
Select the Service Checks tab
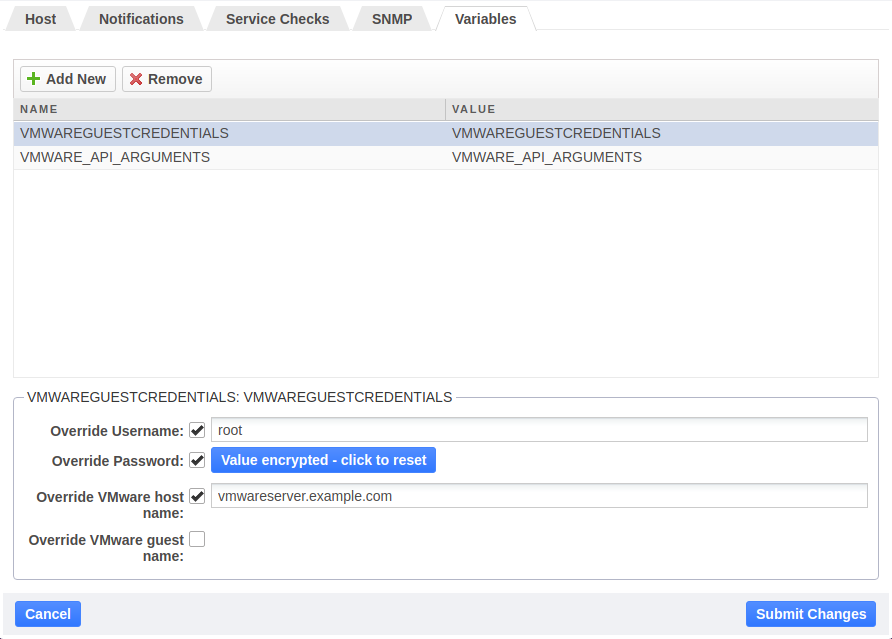277,18
